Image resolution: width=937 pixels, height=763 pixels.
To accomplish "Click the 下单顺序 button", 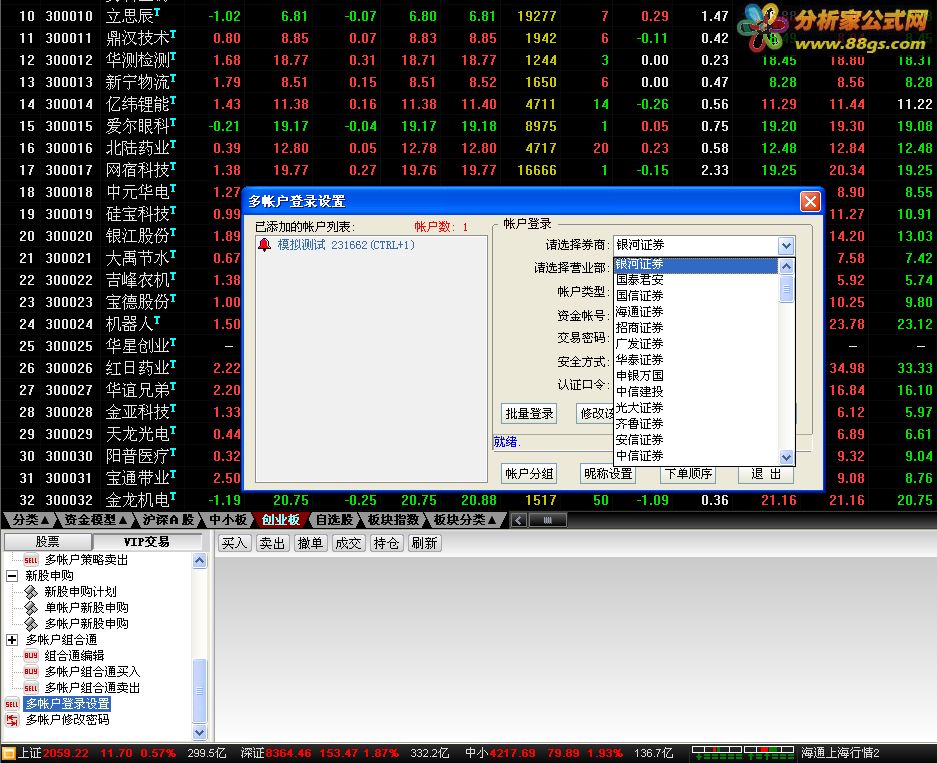I will click(x=688, y=474).
